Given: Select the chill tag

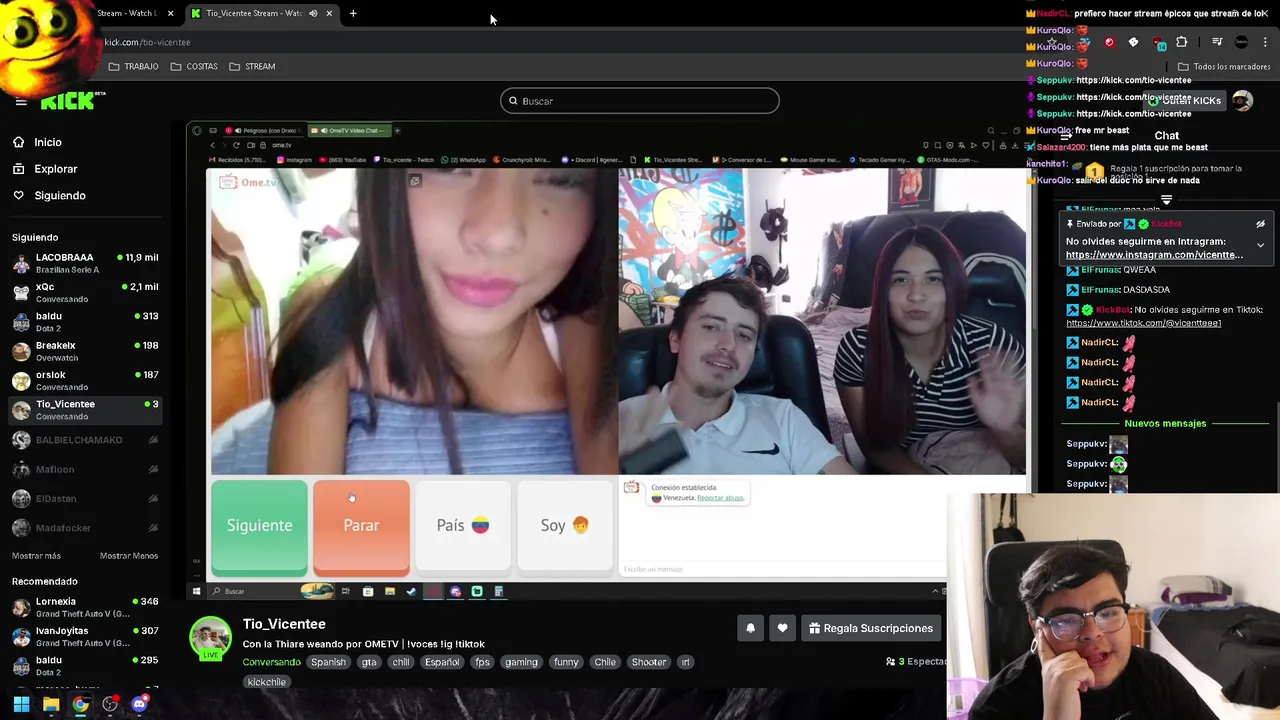Looking at the screenshot, I should pyautogui.click(x=401, y=662).
